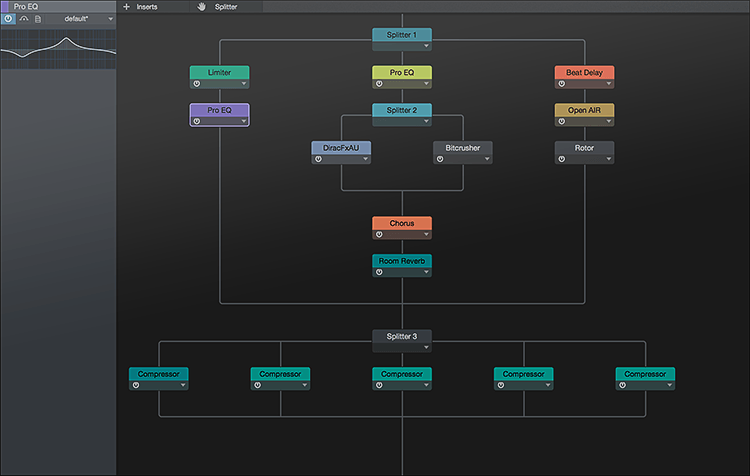Click the document icon in Pro EQ header

tap(38, 19)
